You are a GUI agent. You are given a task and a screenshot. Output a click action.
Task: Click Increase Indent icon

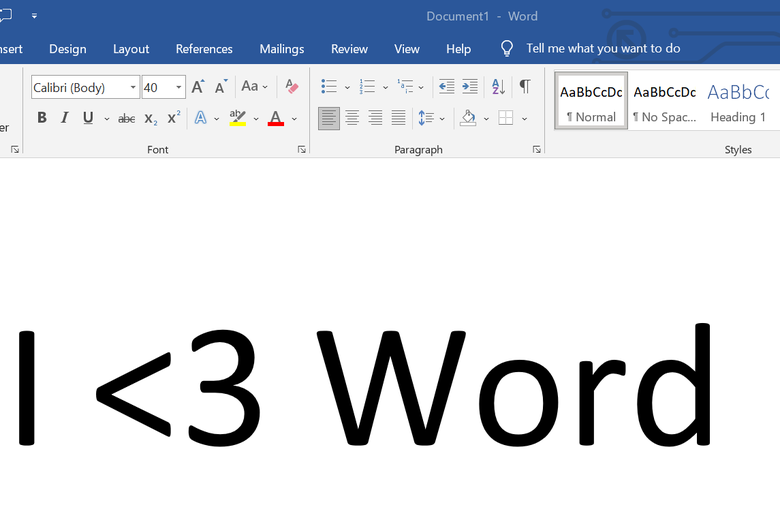click(x=470, y=87)
